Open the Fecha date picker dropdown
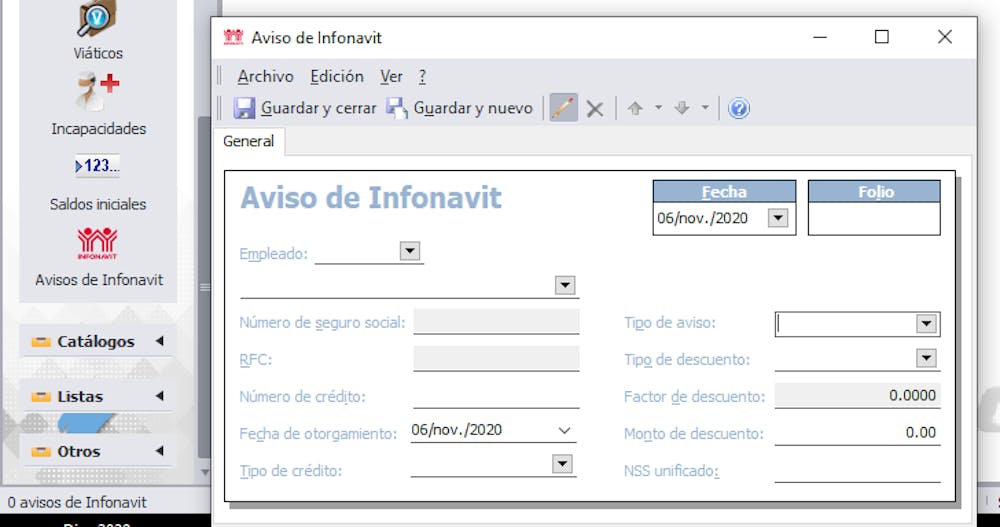The height and width of the screenshot is (527, 1000). [x=777, y=218]
